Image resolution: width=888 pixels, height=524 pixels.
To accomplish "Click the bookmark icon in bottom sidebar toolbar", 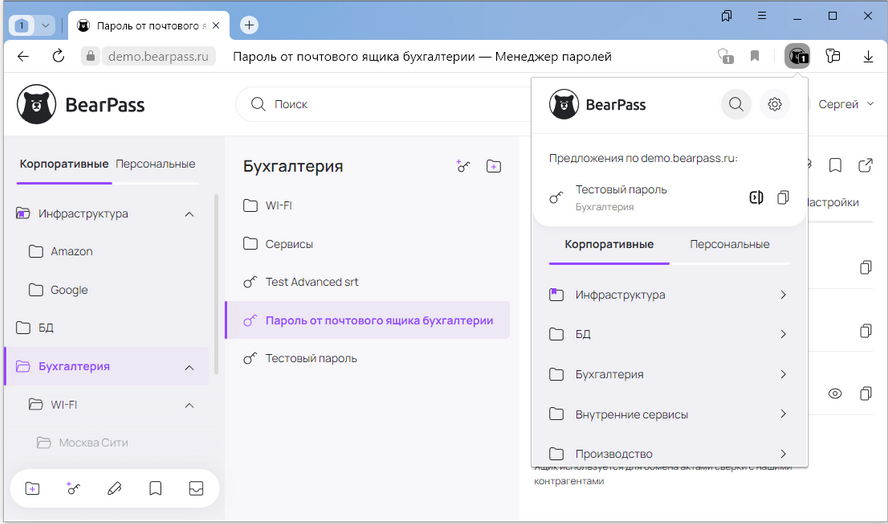I will tap(155, 488).
